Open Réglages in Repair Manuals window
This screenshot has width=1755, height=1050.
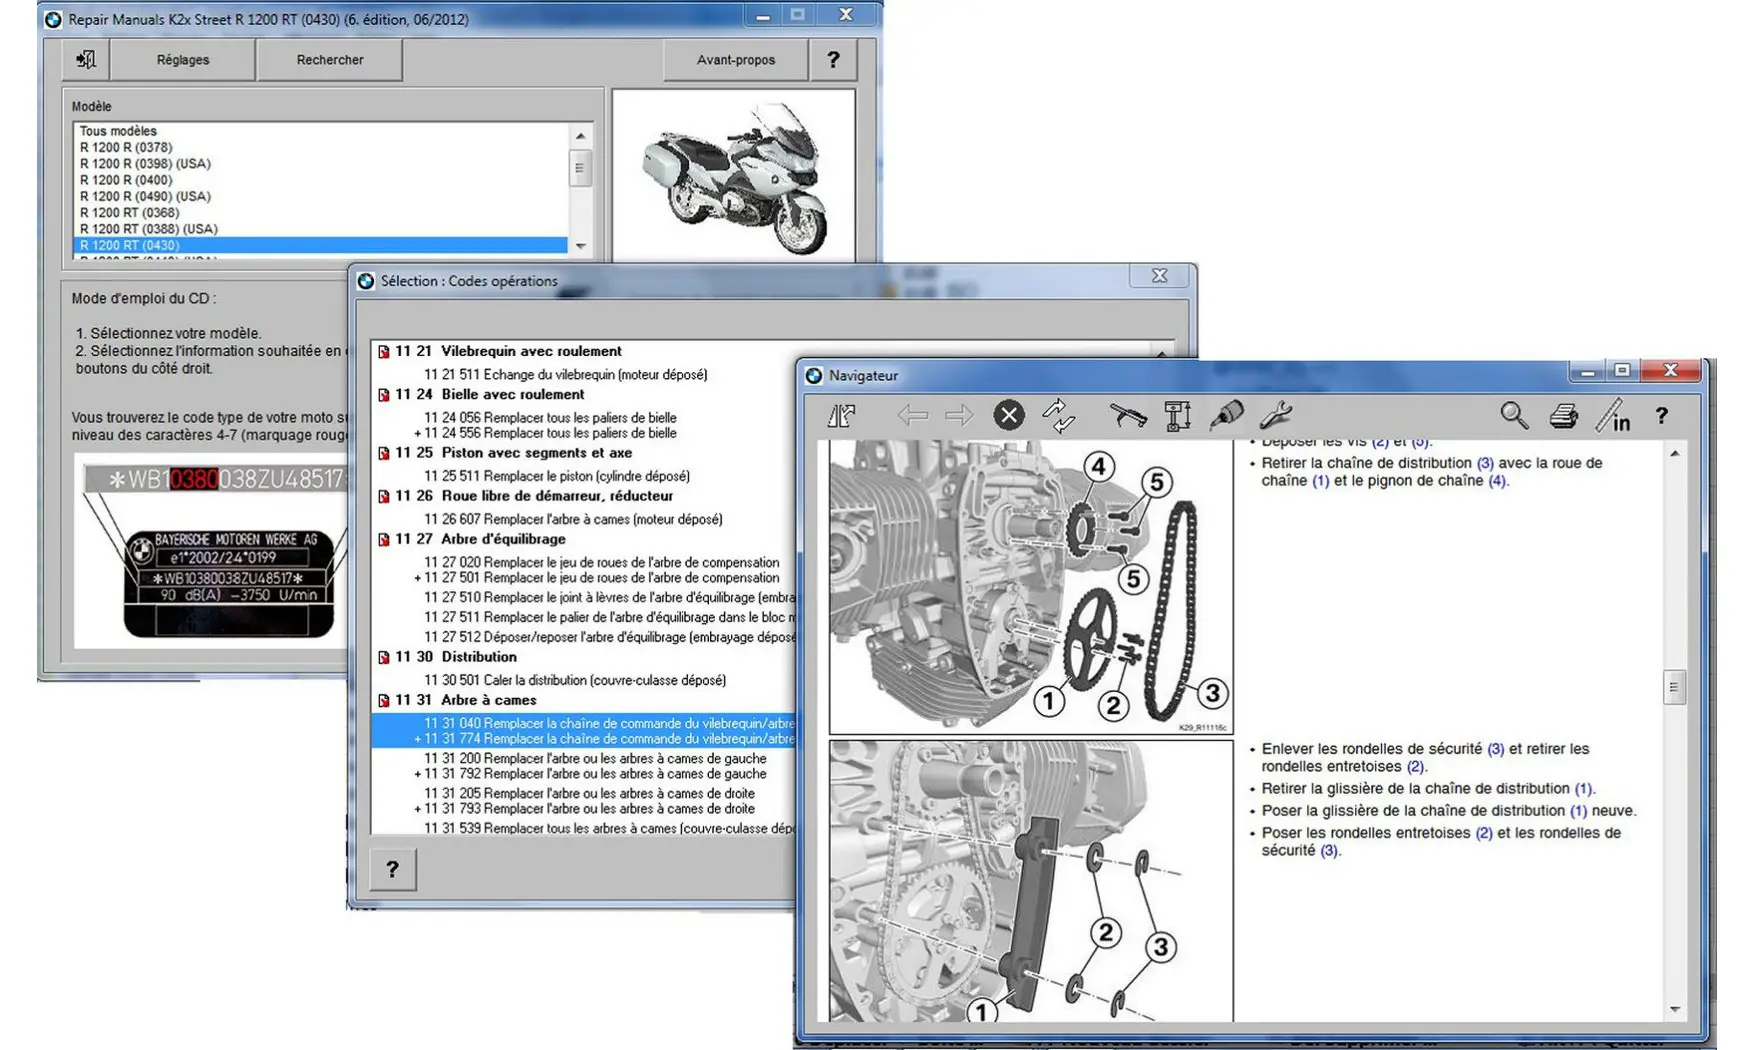(183, 60)
